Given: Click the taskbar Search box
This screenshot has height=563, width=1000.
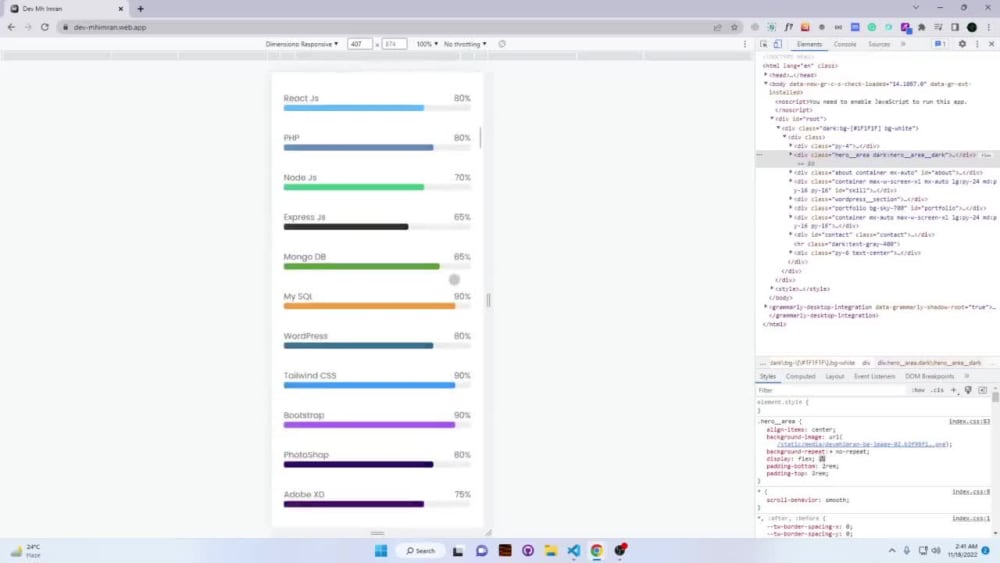Looking at the screenshot, I should [421, 551].
